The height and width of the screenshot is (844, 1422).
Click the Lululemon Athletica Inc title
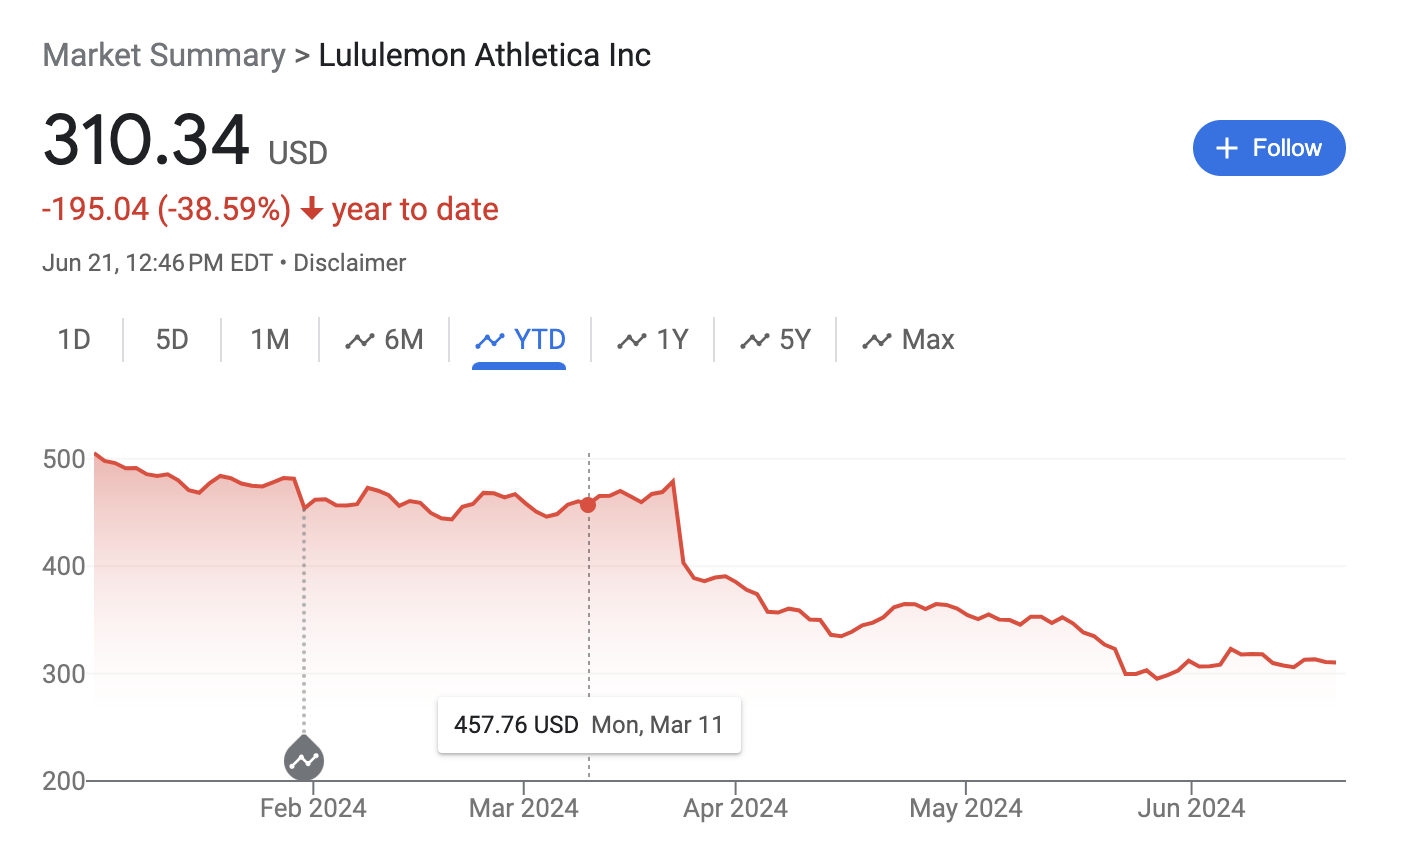pos(483,55)
